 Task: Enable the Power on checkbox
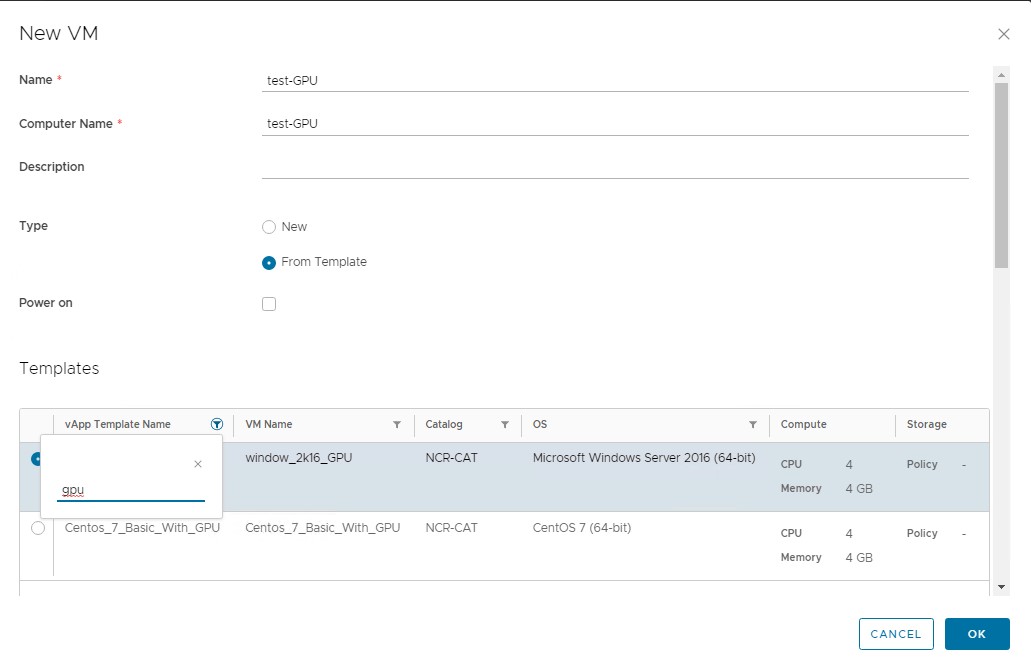tap(268, 303)
